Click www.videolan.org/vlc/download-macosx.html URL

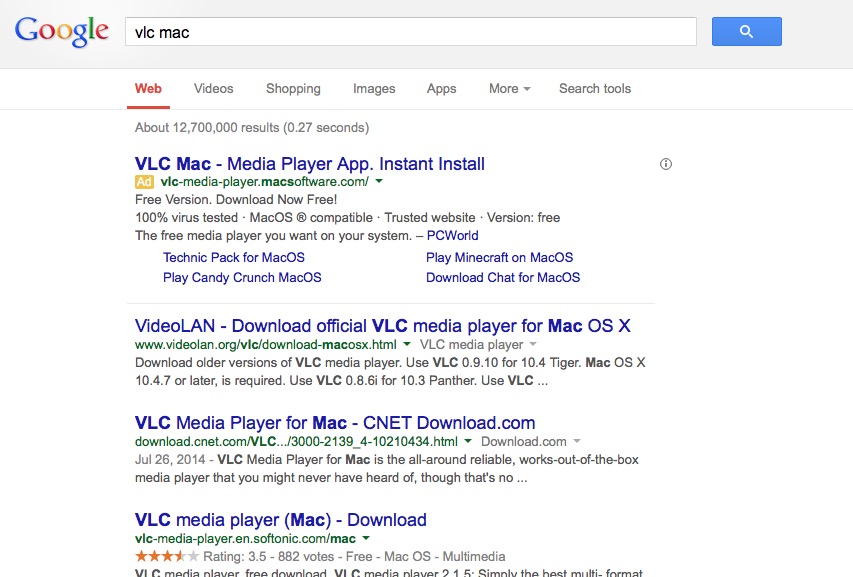265,344
